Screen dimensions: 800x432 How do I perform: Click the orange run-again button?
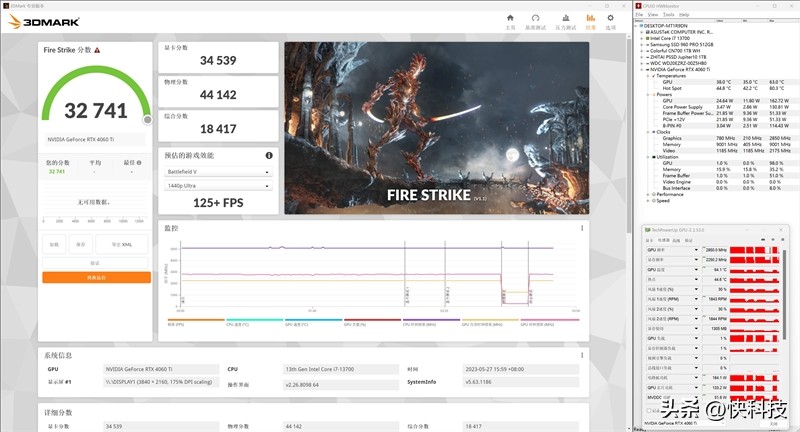(x=96, y=277)
